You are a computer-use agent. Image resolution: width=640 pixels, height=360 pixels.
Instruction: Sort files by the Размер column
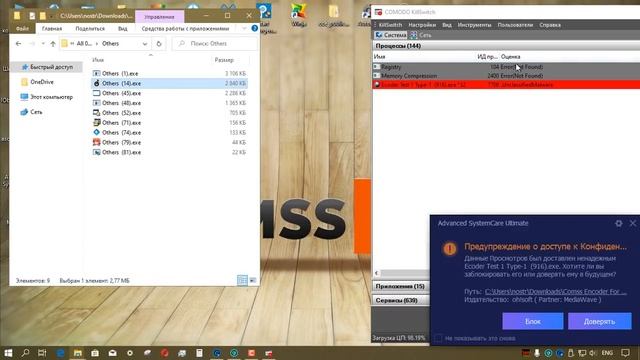tap(224, 60)
